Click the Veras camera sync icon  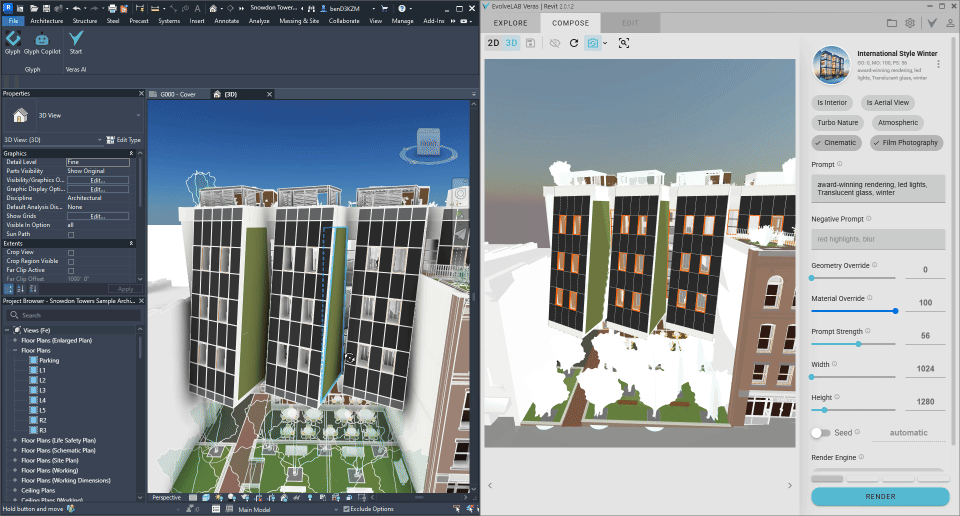click(x=592, y=43)
